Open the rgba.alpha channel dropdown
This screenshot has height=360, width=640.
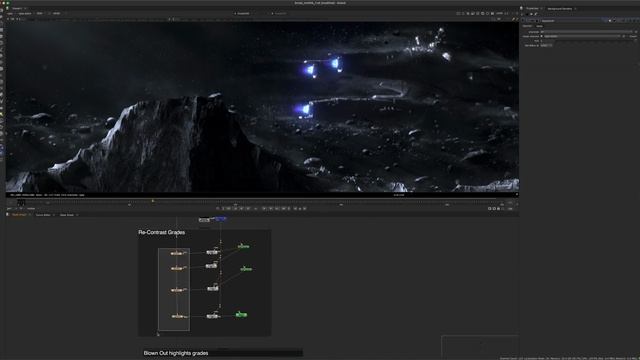tap(26, 13)
